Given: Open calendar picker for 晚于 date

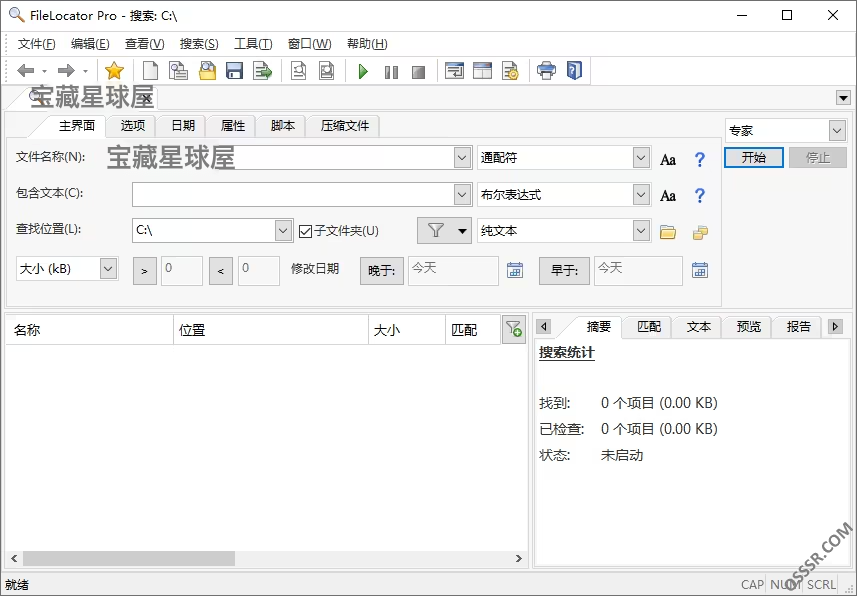Looking at the screenshot, I should coord(515,270).
